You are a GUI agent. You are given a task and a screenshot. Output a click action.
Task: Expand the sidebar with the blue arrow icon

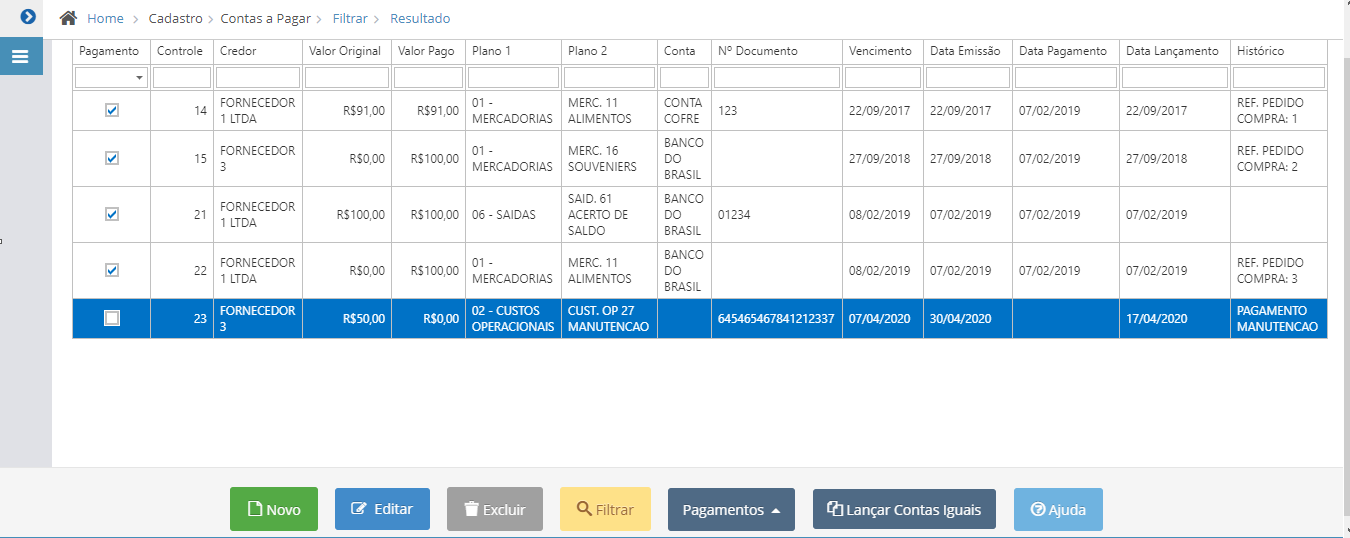point(28,16)
